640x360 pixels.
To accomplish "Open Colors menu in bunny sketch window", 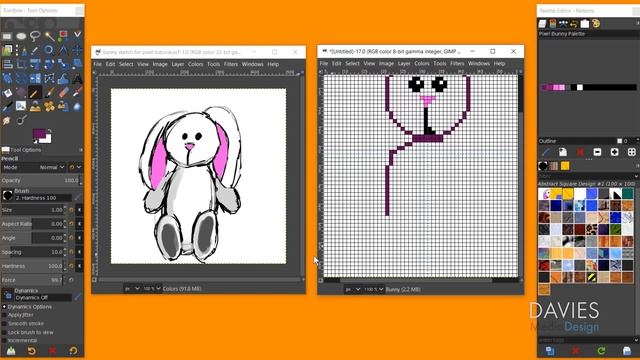I will point(196,64).
